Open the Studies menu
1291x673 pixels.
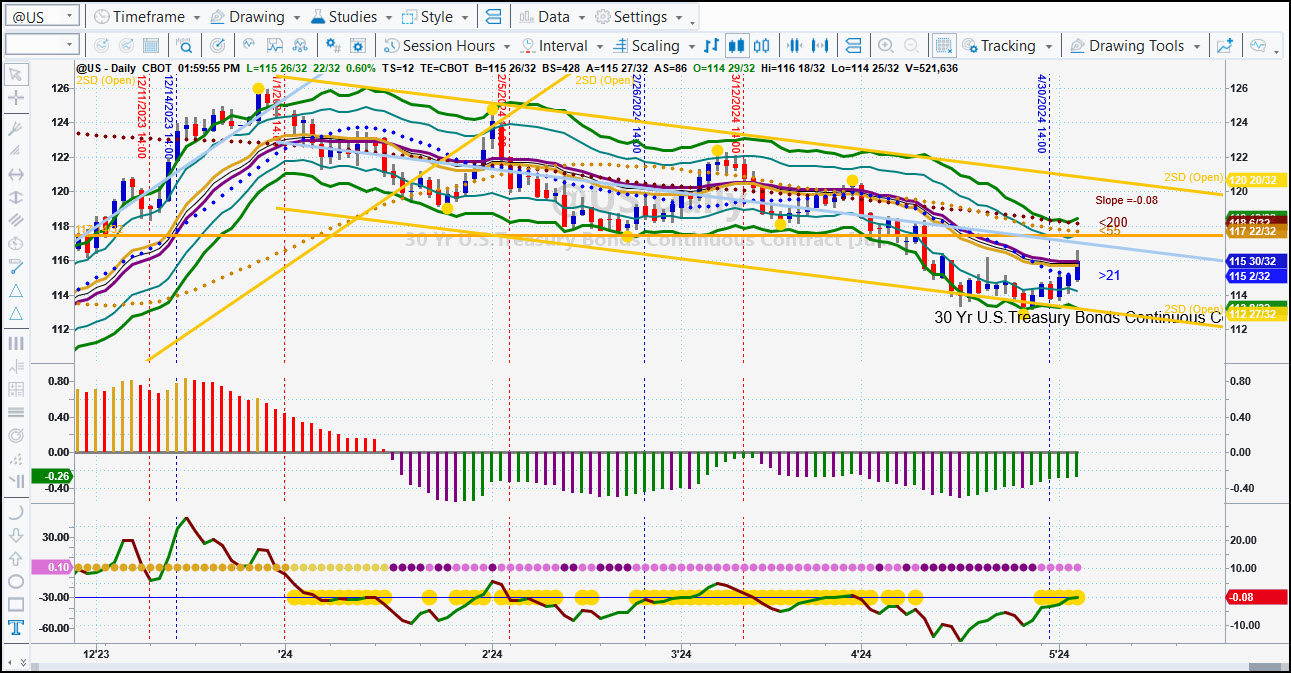click(x=351, y=17)
